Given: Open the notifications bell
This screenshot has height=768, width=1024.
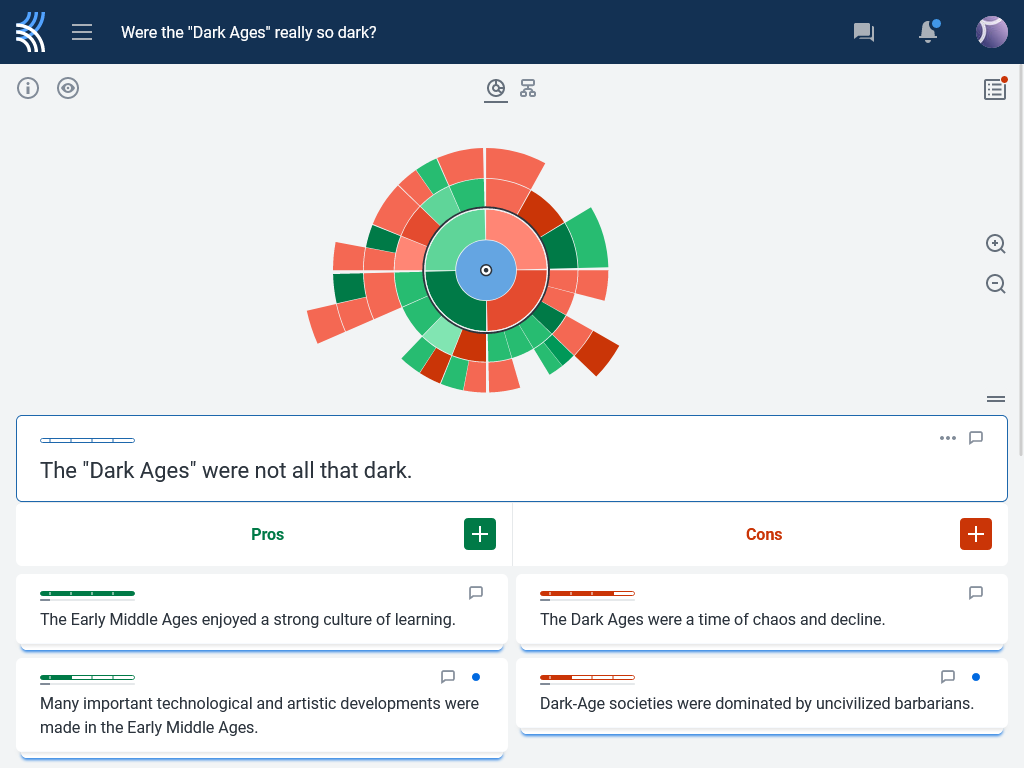Looking at the screenshot, I should [928, 32].
